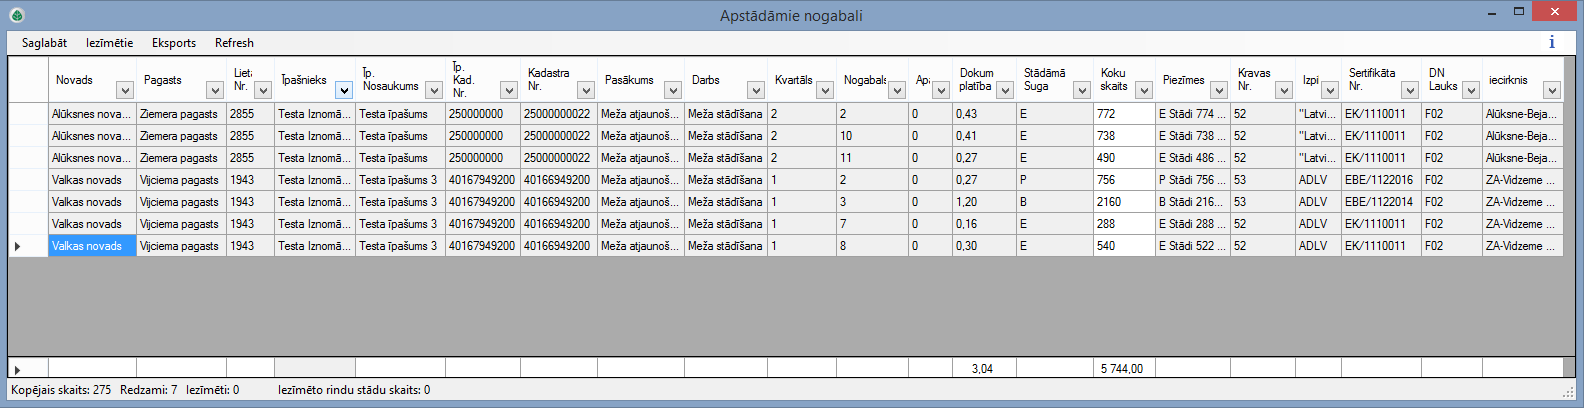
Task: Click the total area 3,04 summary cell
Action: (x=984, y=369)
